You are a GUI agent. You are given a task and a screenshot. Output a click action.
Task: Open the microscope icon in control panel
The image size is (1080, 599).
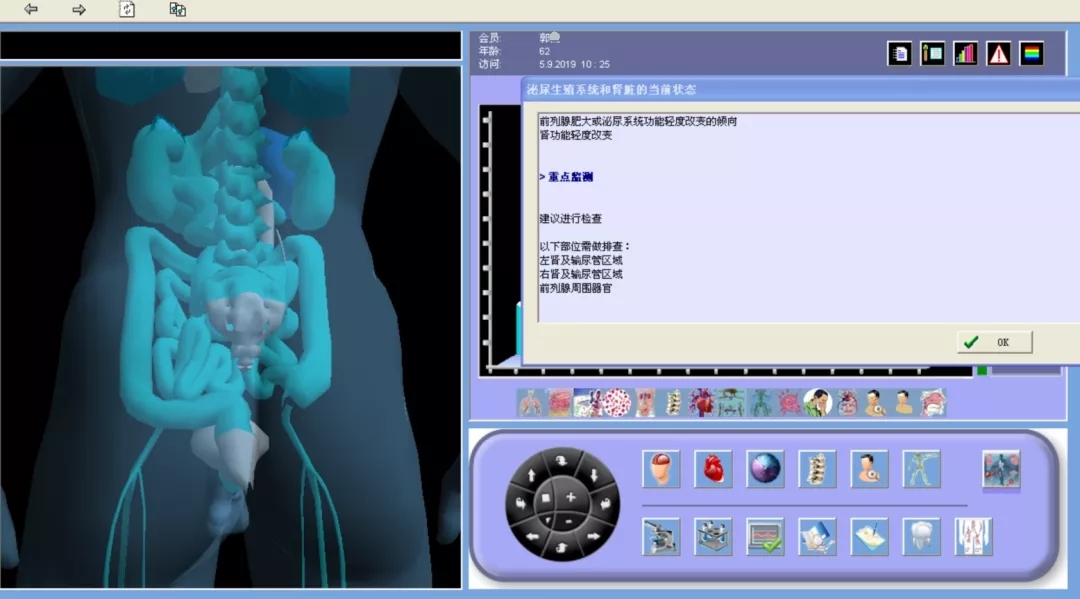tap(661, 537)
